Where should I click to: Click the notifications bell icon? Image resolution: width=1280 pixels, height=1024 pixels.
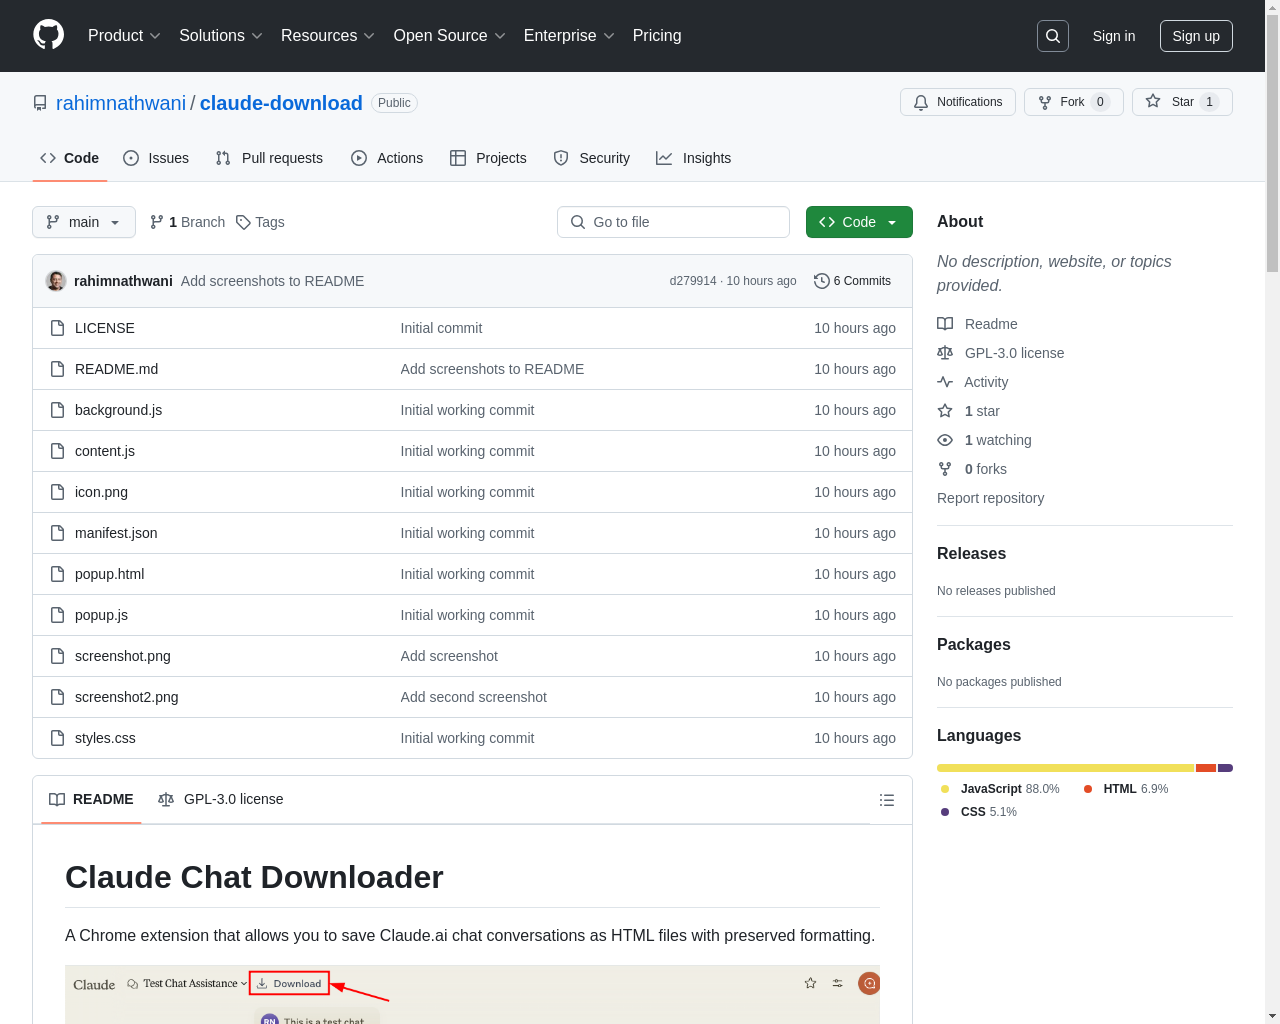click(x=921, y=102)
